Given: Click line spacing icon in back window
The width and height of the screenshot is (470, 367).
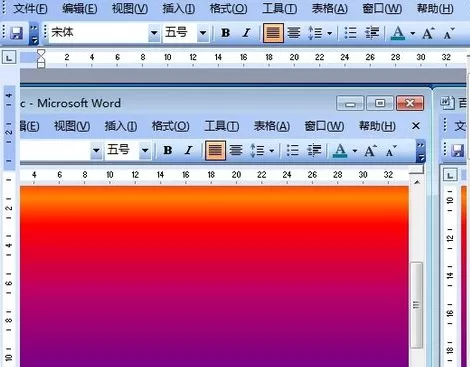Looking at the screenshot, I should 315,33.
